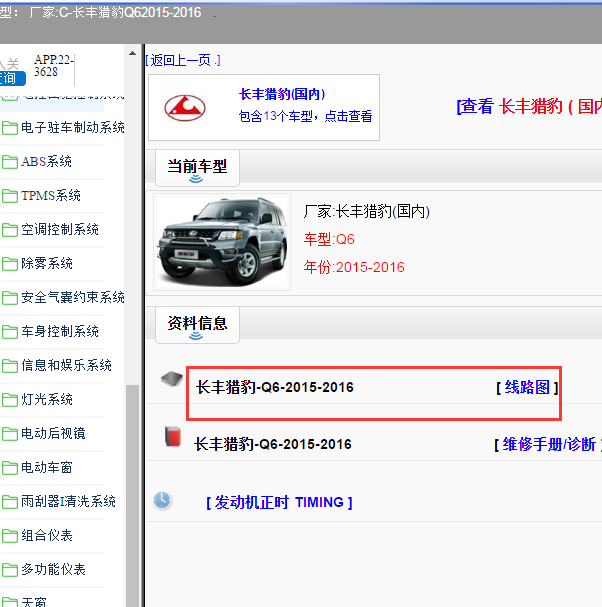Viewport: 602px width, 607px height.
Task: Click the red 长丰猎豹 brand logo
Action: 185,108
